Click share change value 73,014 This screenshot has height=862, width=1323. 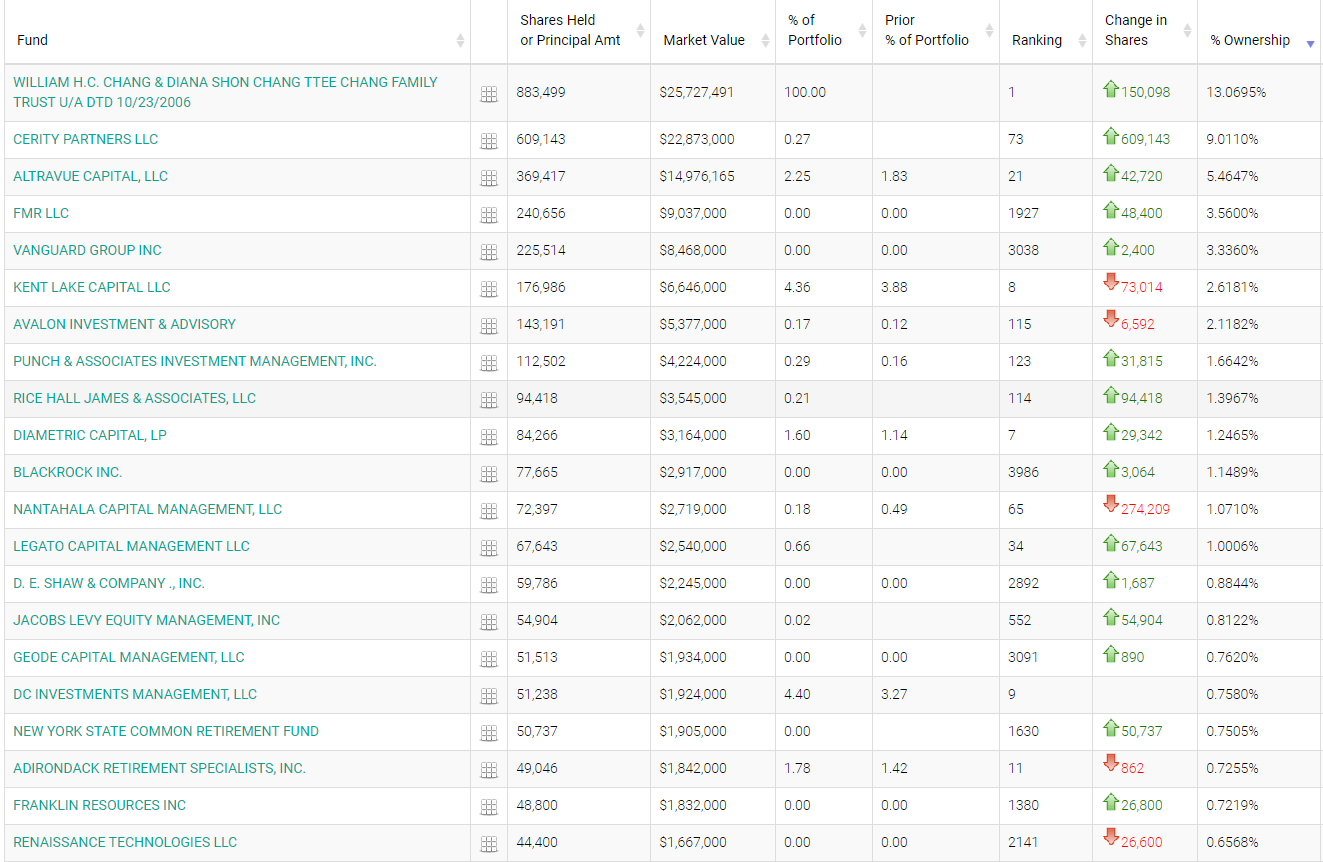pyautogui.click(x=1141, y=287)
